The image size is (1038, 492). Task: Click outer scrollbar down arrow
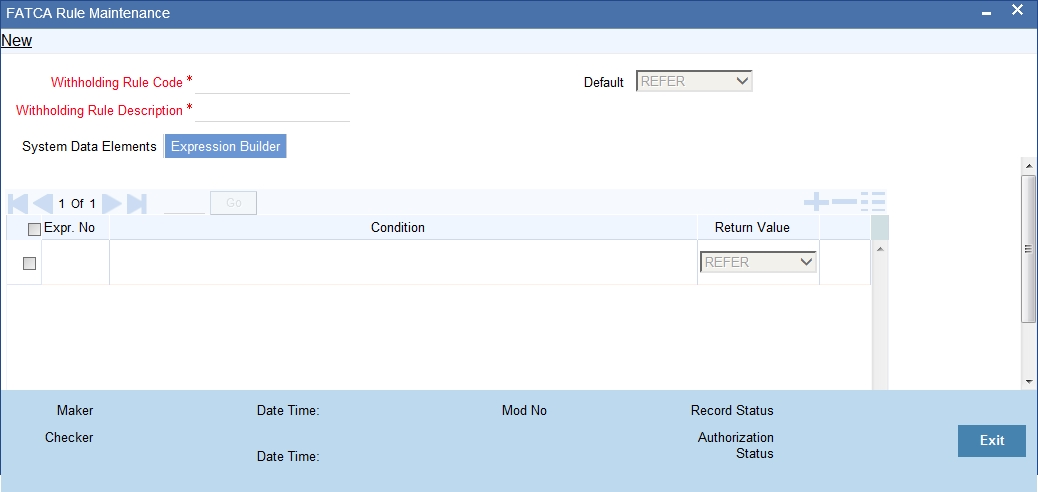coord(1028,381)
